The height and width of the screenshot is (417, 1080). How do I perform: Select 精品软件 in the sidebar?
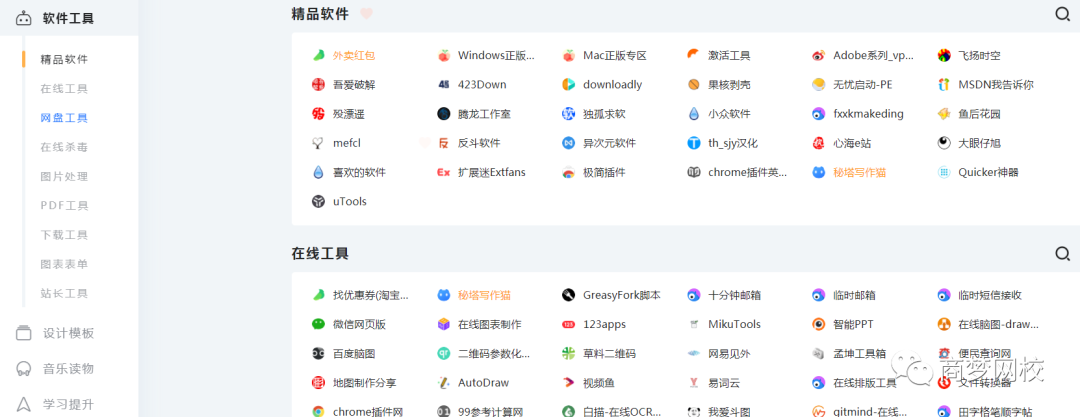64,59
